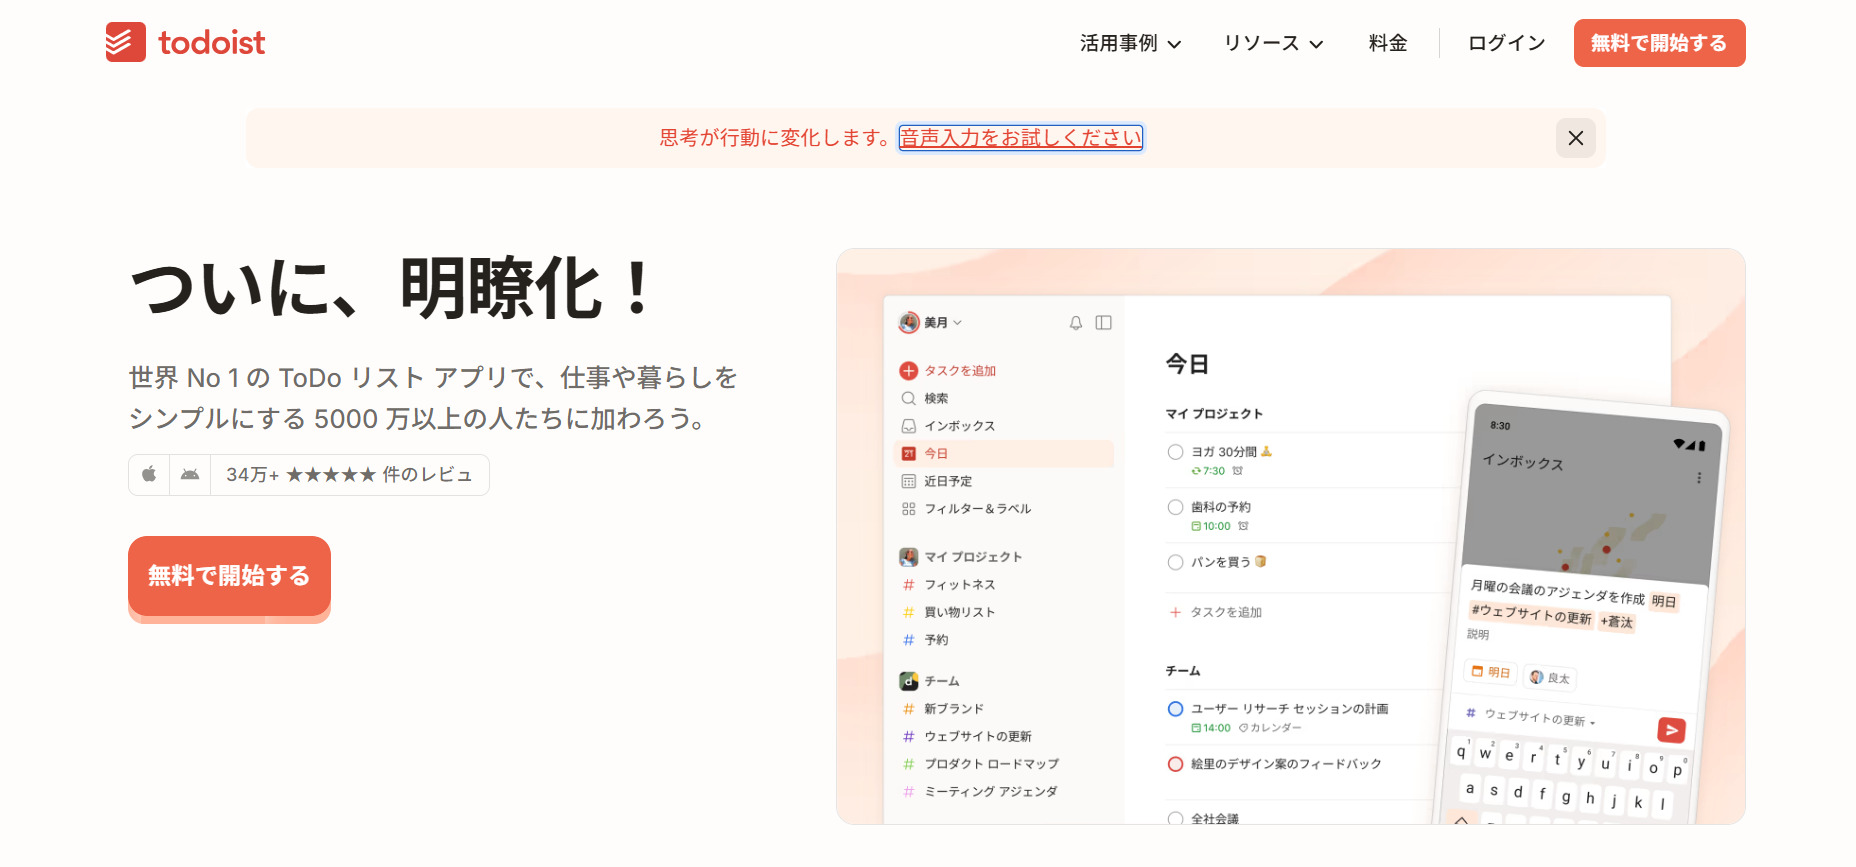Open the phone's three-dot menu icon
Screen dimensions: 1856x867
[1698, 478]
